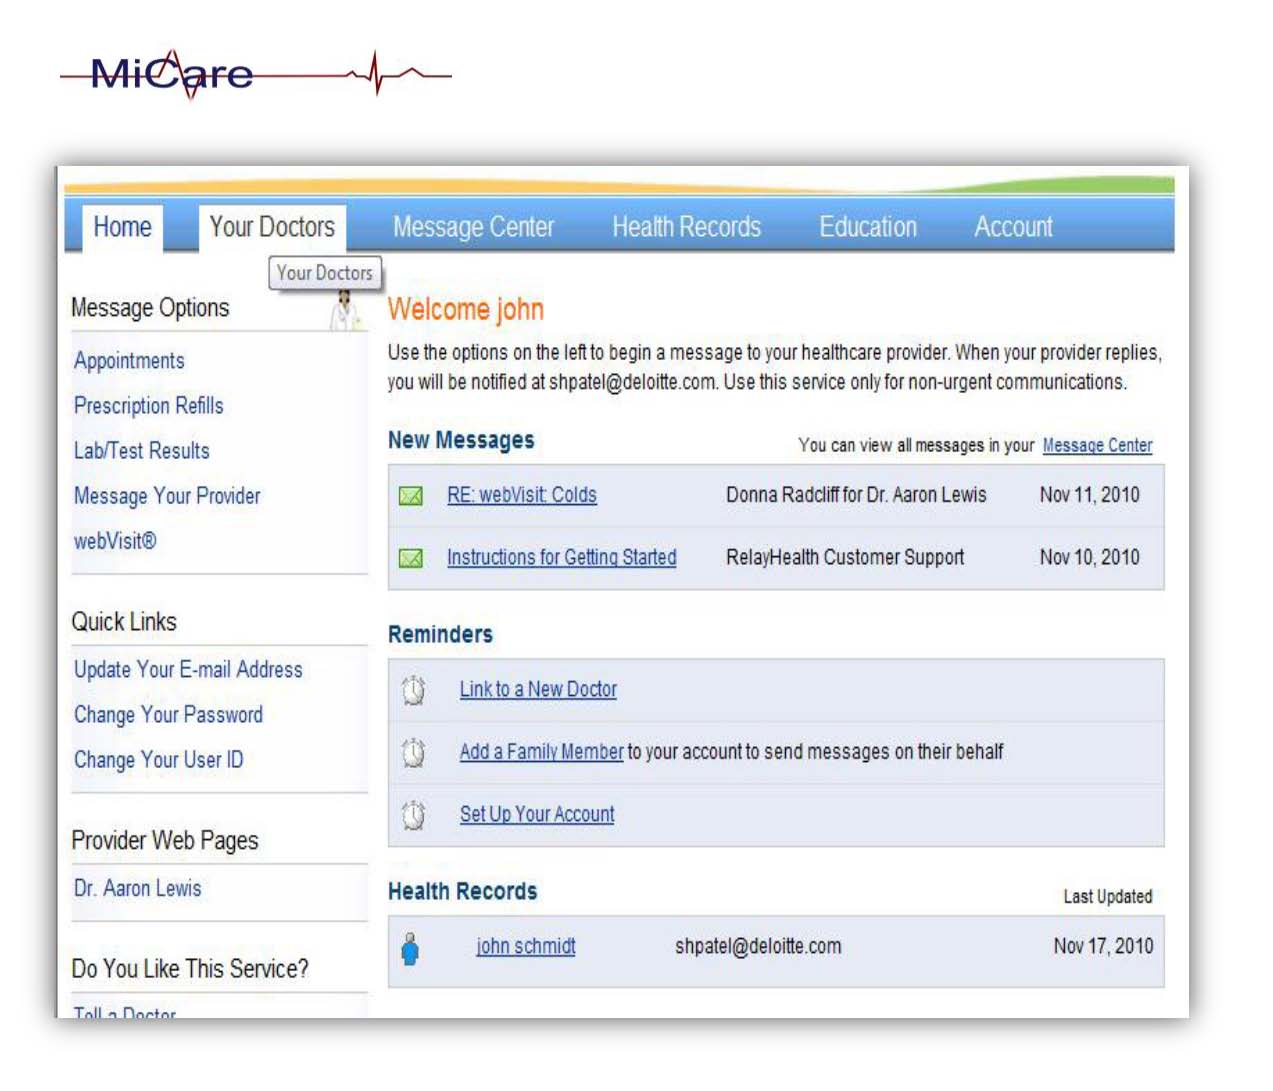Click clock icon beside Add a Family Member

point(413,752)
